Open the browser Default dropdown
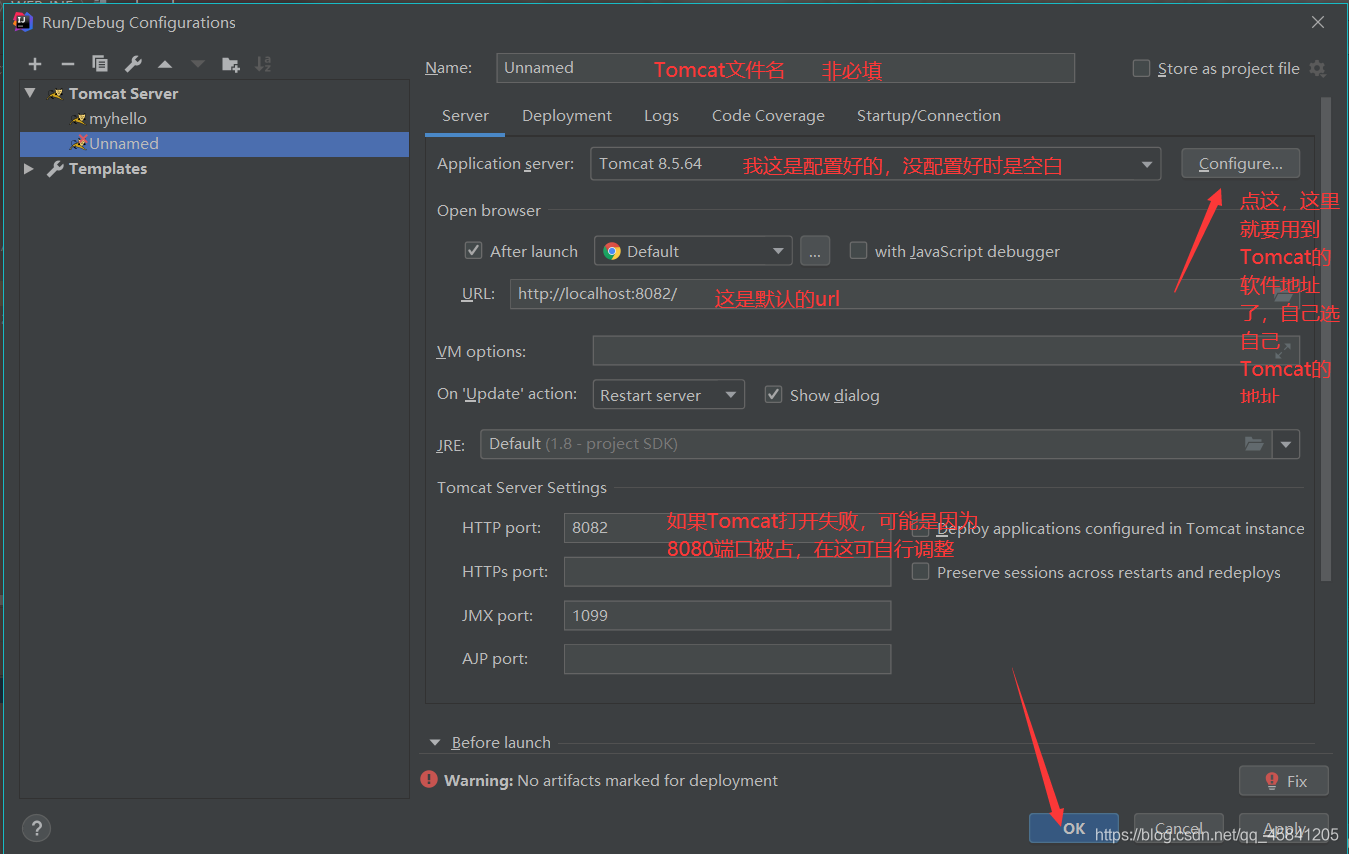1349x854 pixels. tap(693, 251)
